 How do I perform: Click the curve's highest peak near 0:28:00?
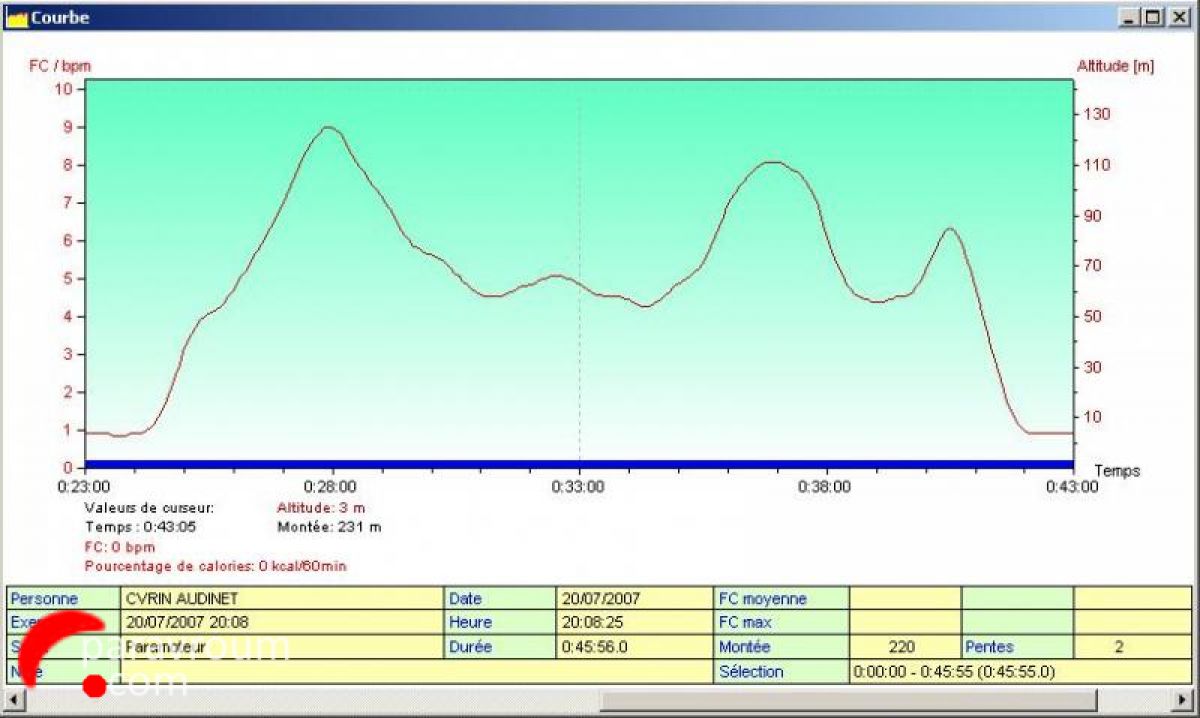point(328,127)
